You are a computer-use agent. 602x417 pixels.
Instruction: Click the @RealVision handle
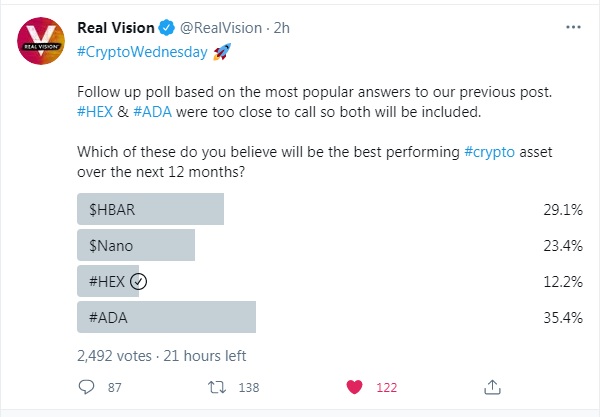tap(221, 28)
